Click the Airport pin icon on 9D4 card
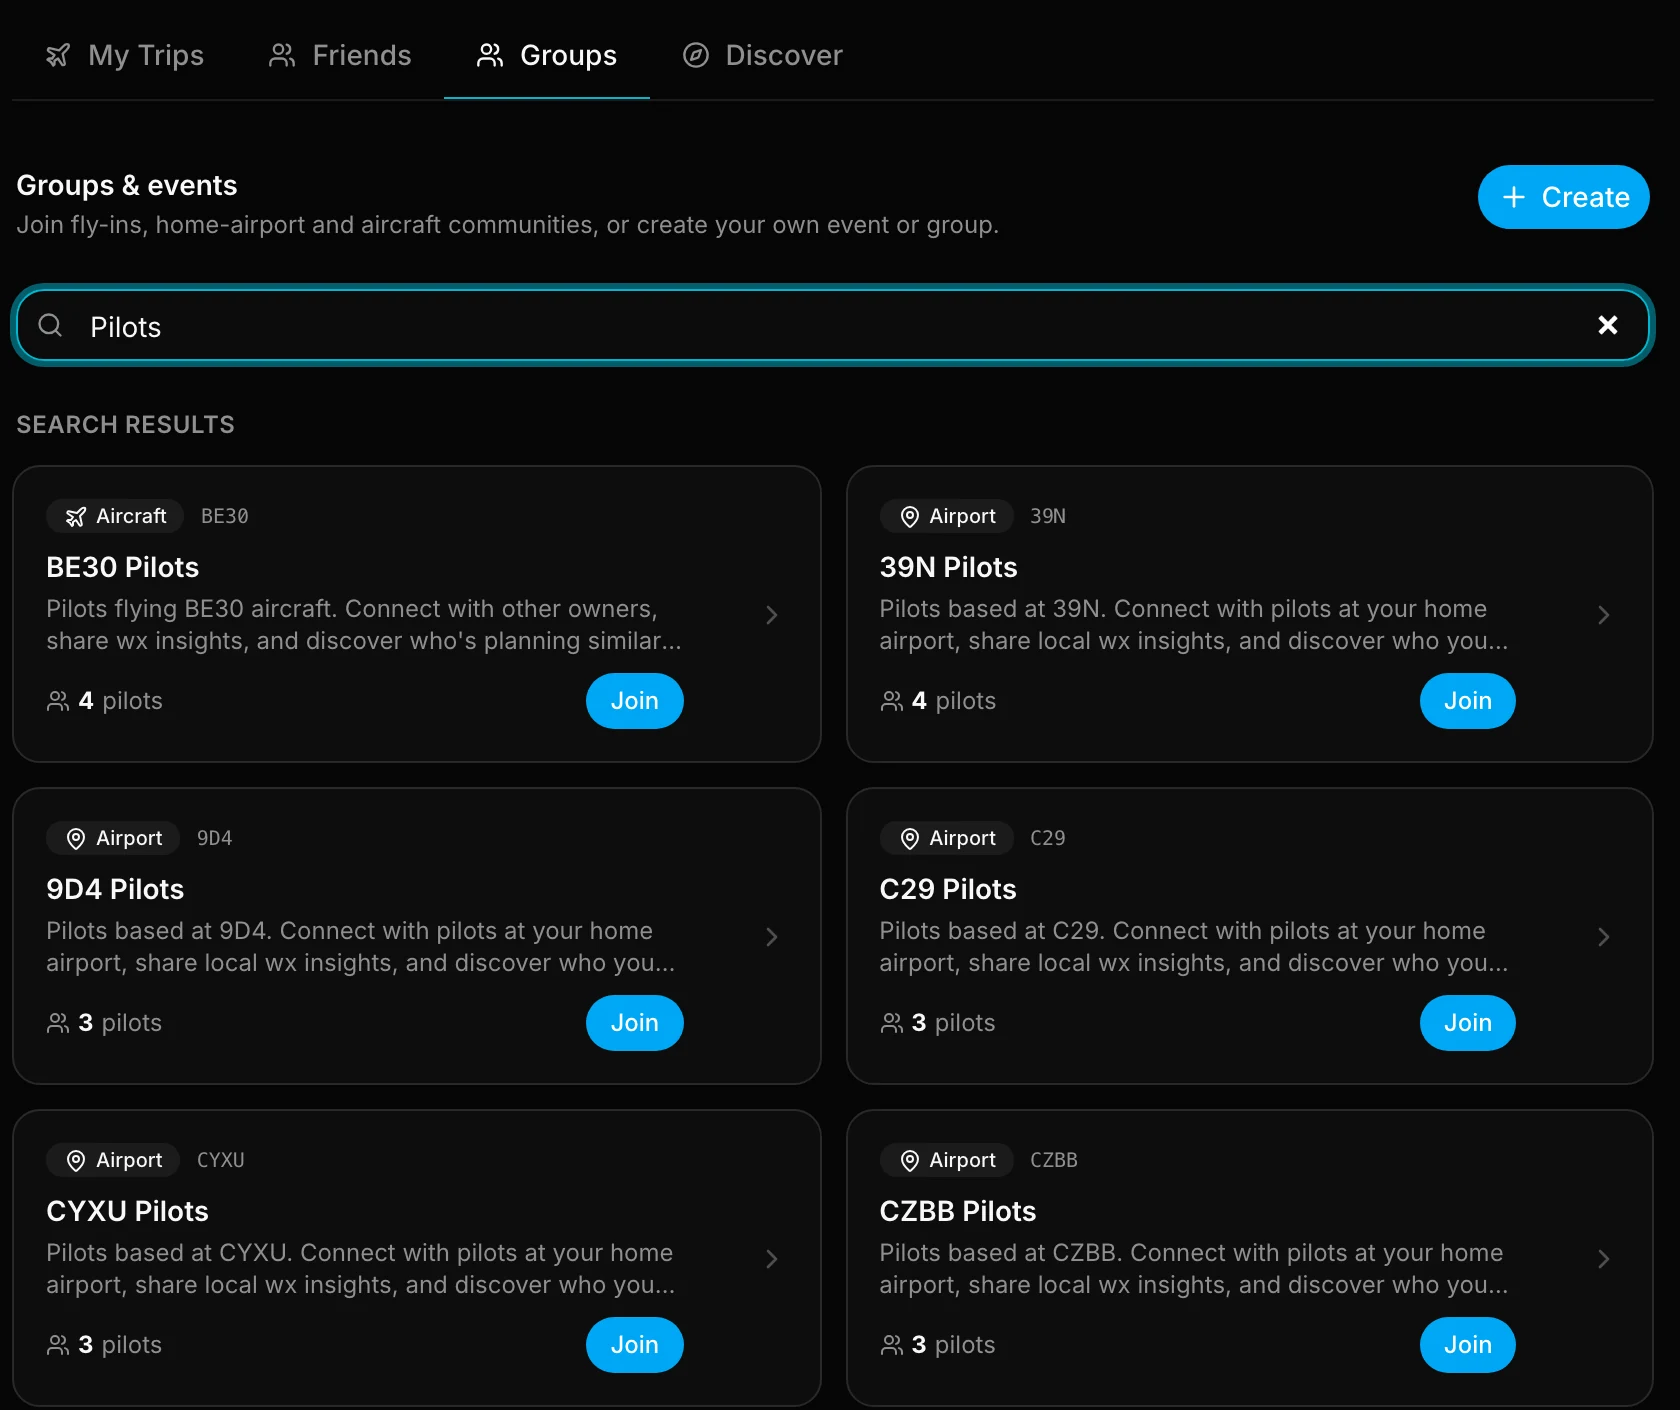The height and width of the screenshot is (1410, 1680). click(x=76, y=838)
